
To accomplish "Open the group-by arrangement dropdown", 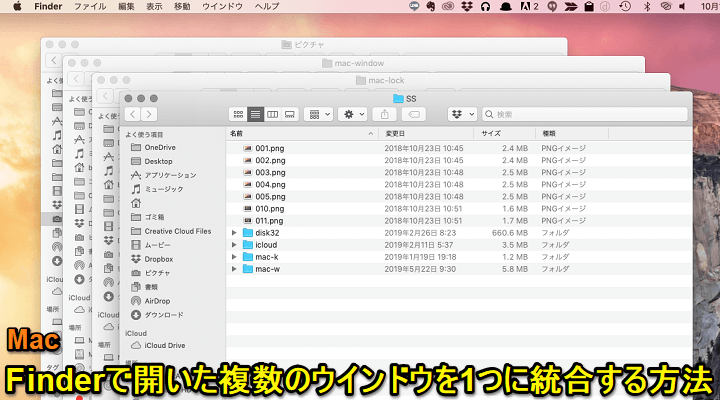I will point(319,114).
